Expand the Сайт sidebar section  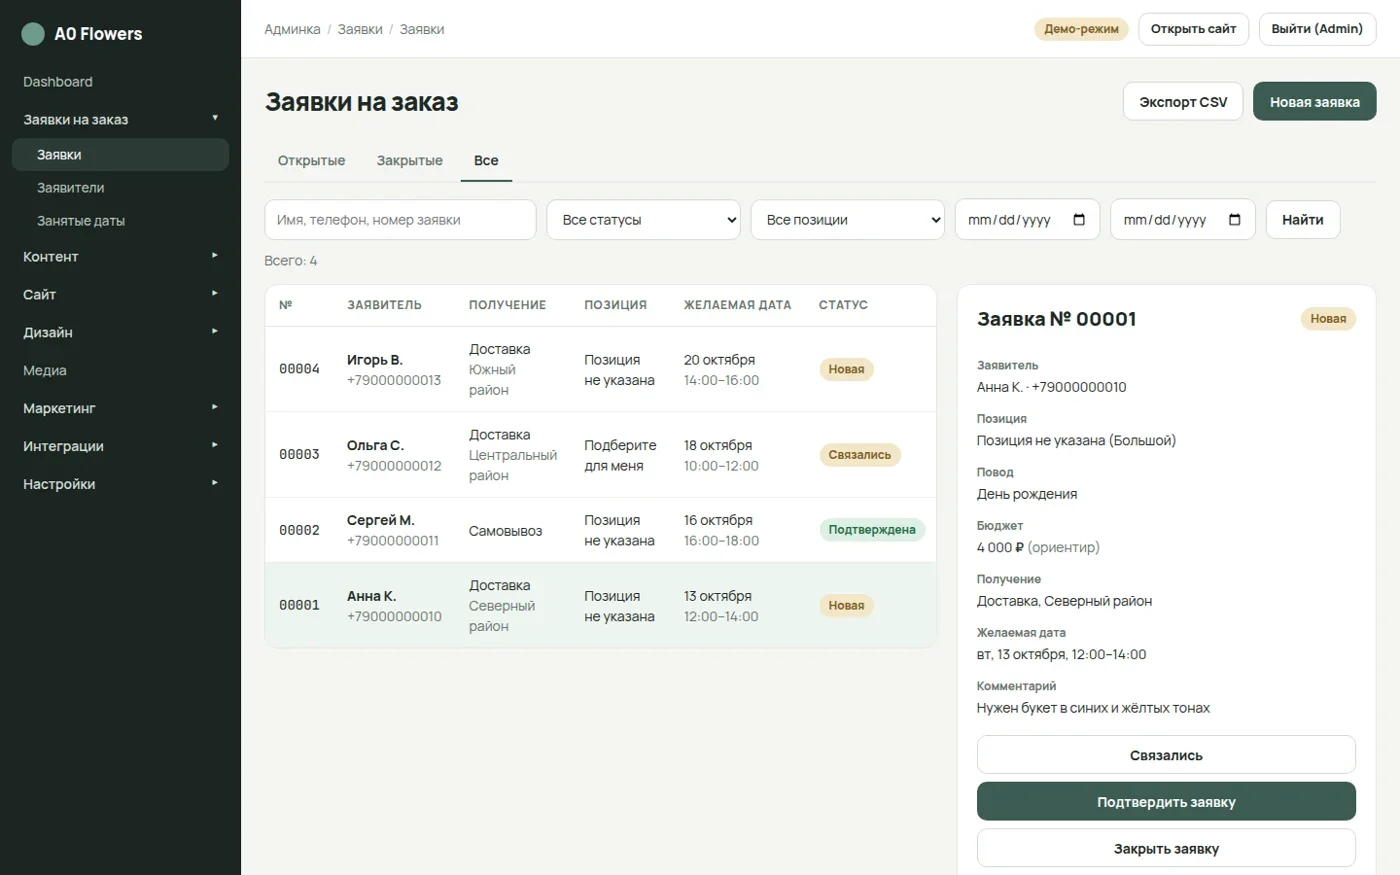click(120, 295)
